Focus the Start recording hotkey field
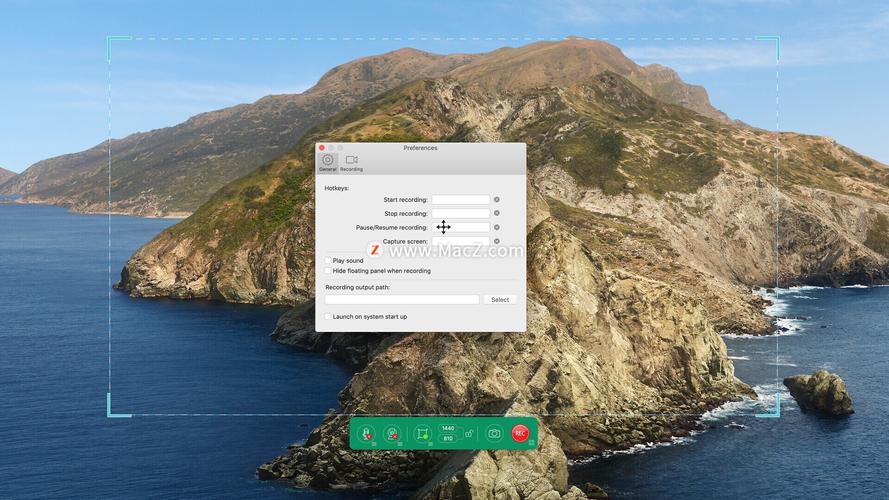 tap(460, 200)
